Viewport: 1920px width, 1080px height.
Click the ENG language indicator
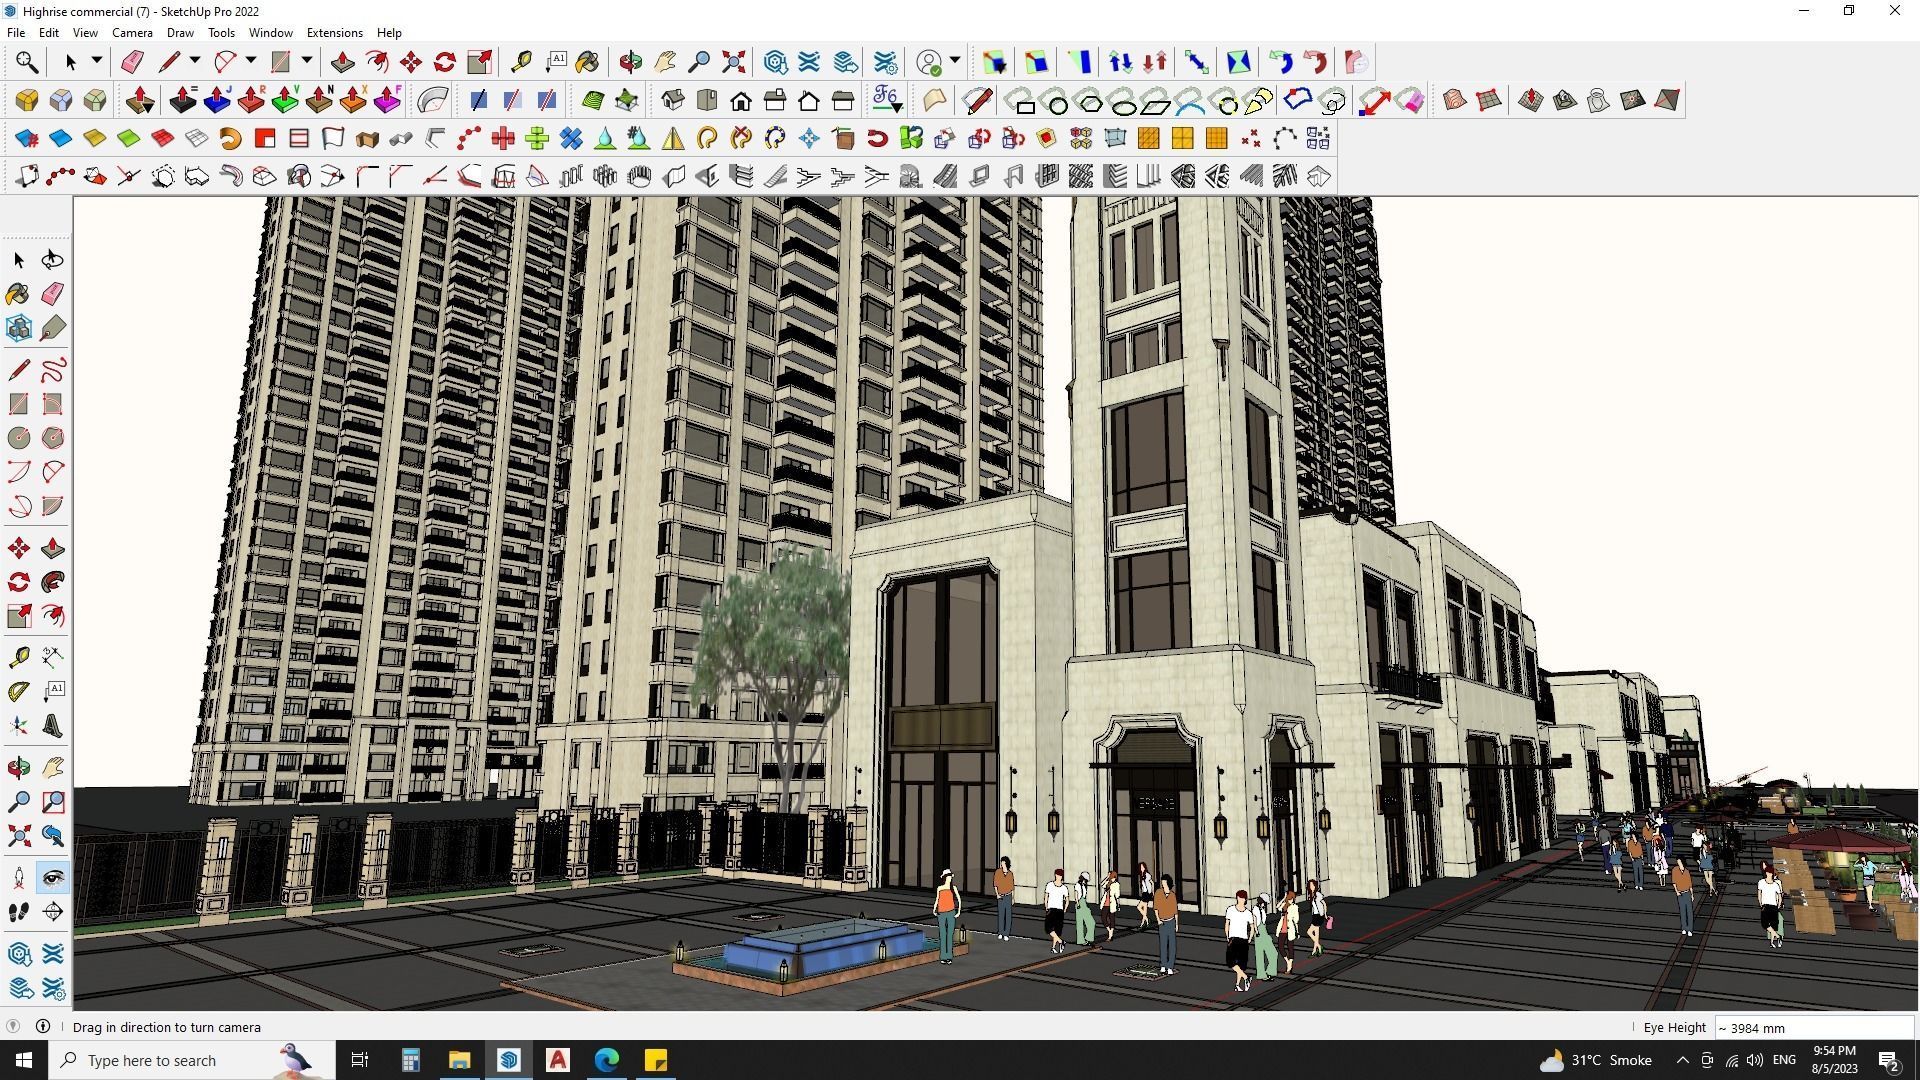tap(1784, 1060)
